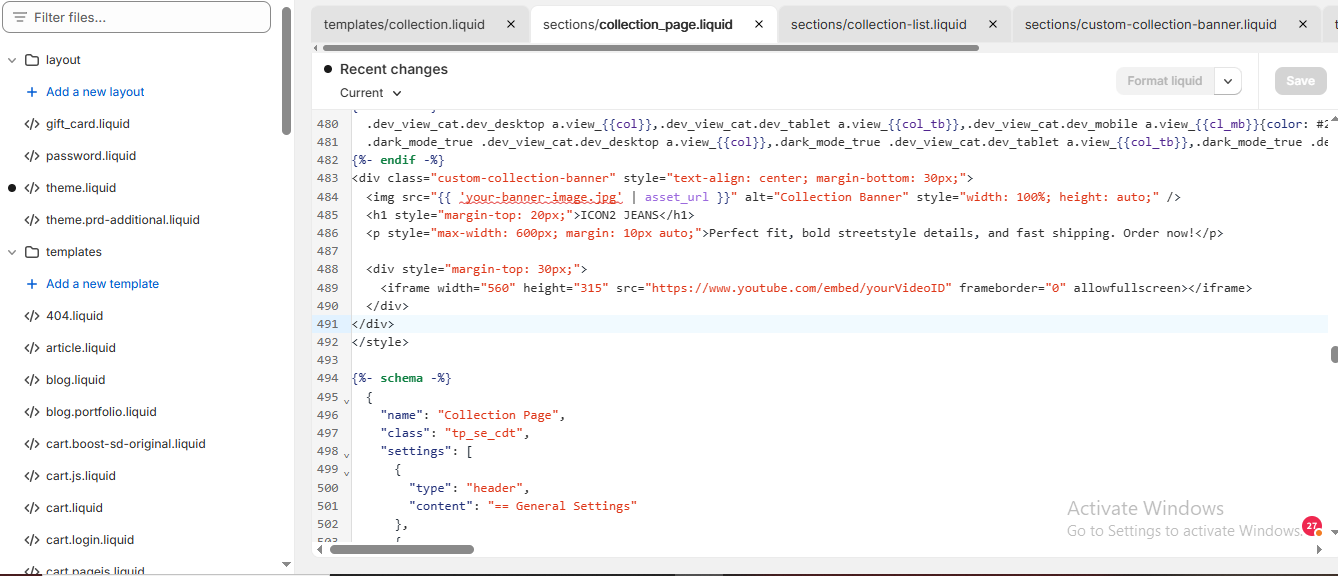The width and height of the screenshot is (1338, 576).
Task: Click code icon beside gift_card.liquid
Action: point(32,124)
